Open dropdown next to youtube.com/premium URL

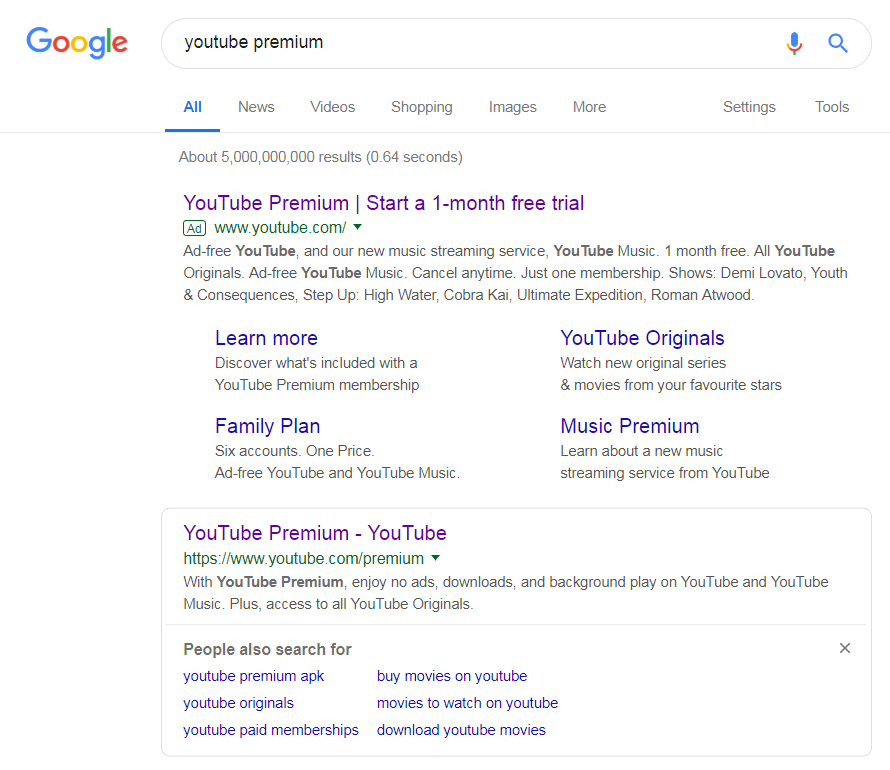tap(435, 558)
